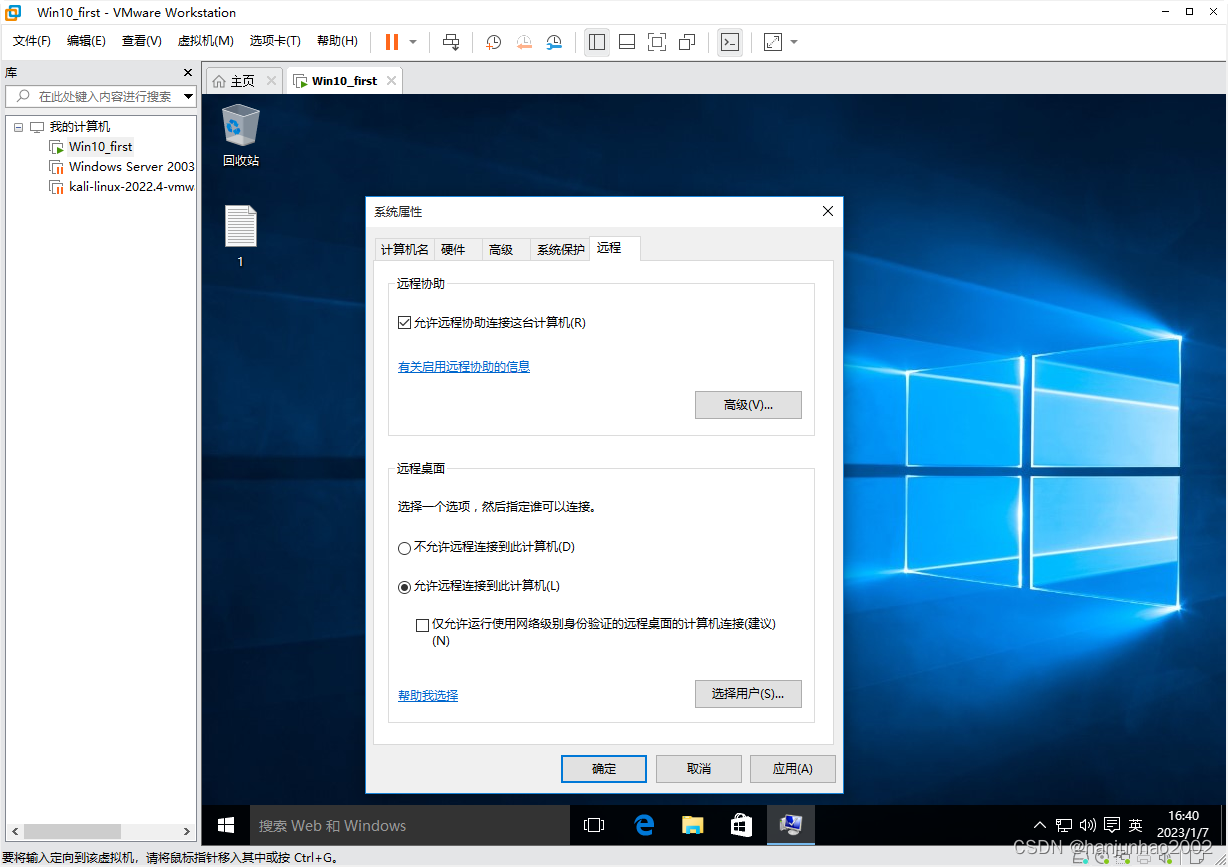The height and width of the screenshot is (867, 1228).
Task: Toggle the console view icon
Action: pos(730,42)
